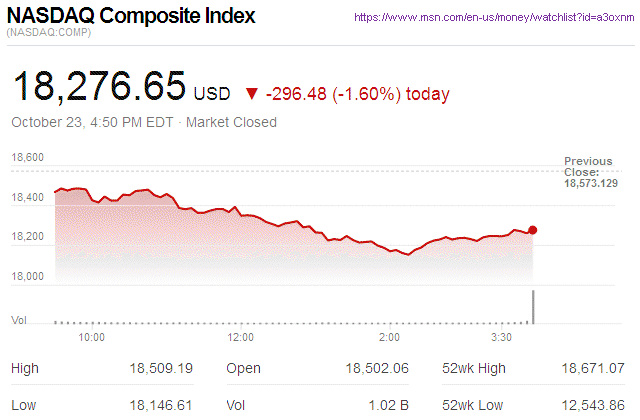Click the 18,276.65 current price
This screenshot has height=420, width=640.
pos(98,89)
